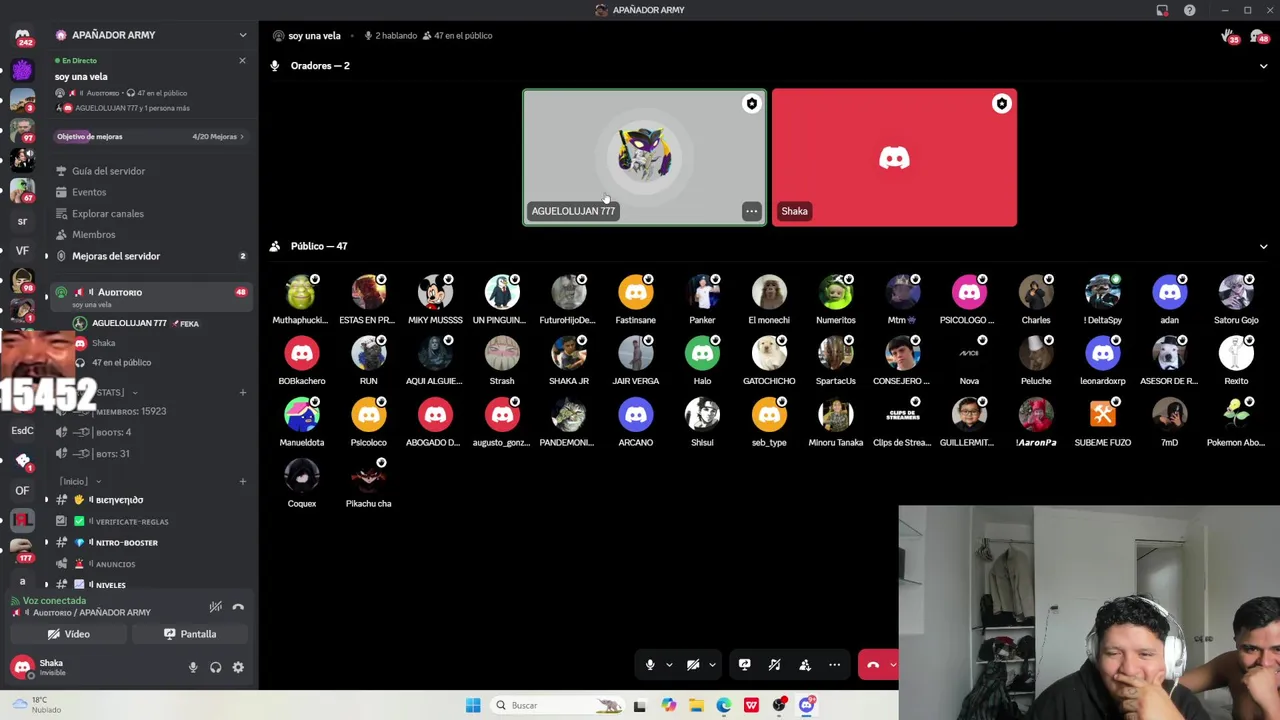Screen dimensions: 1280x720
Task: Toggle mute in Shaka user panel
Action: 193,667
